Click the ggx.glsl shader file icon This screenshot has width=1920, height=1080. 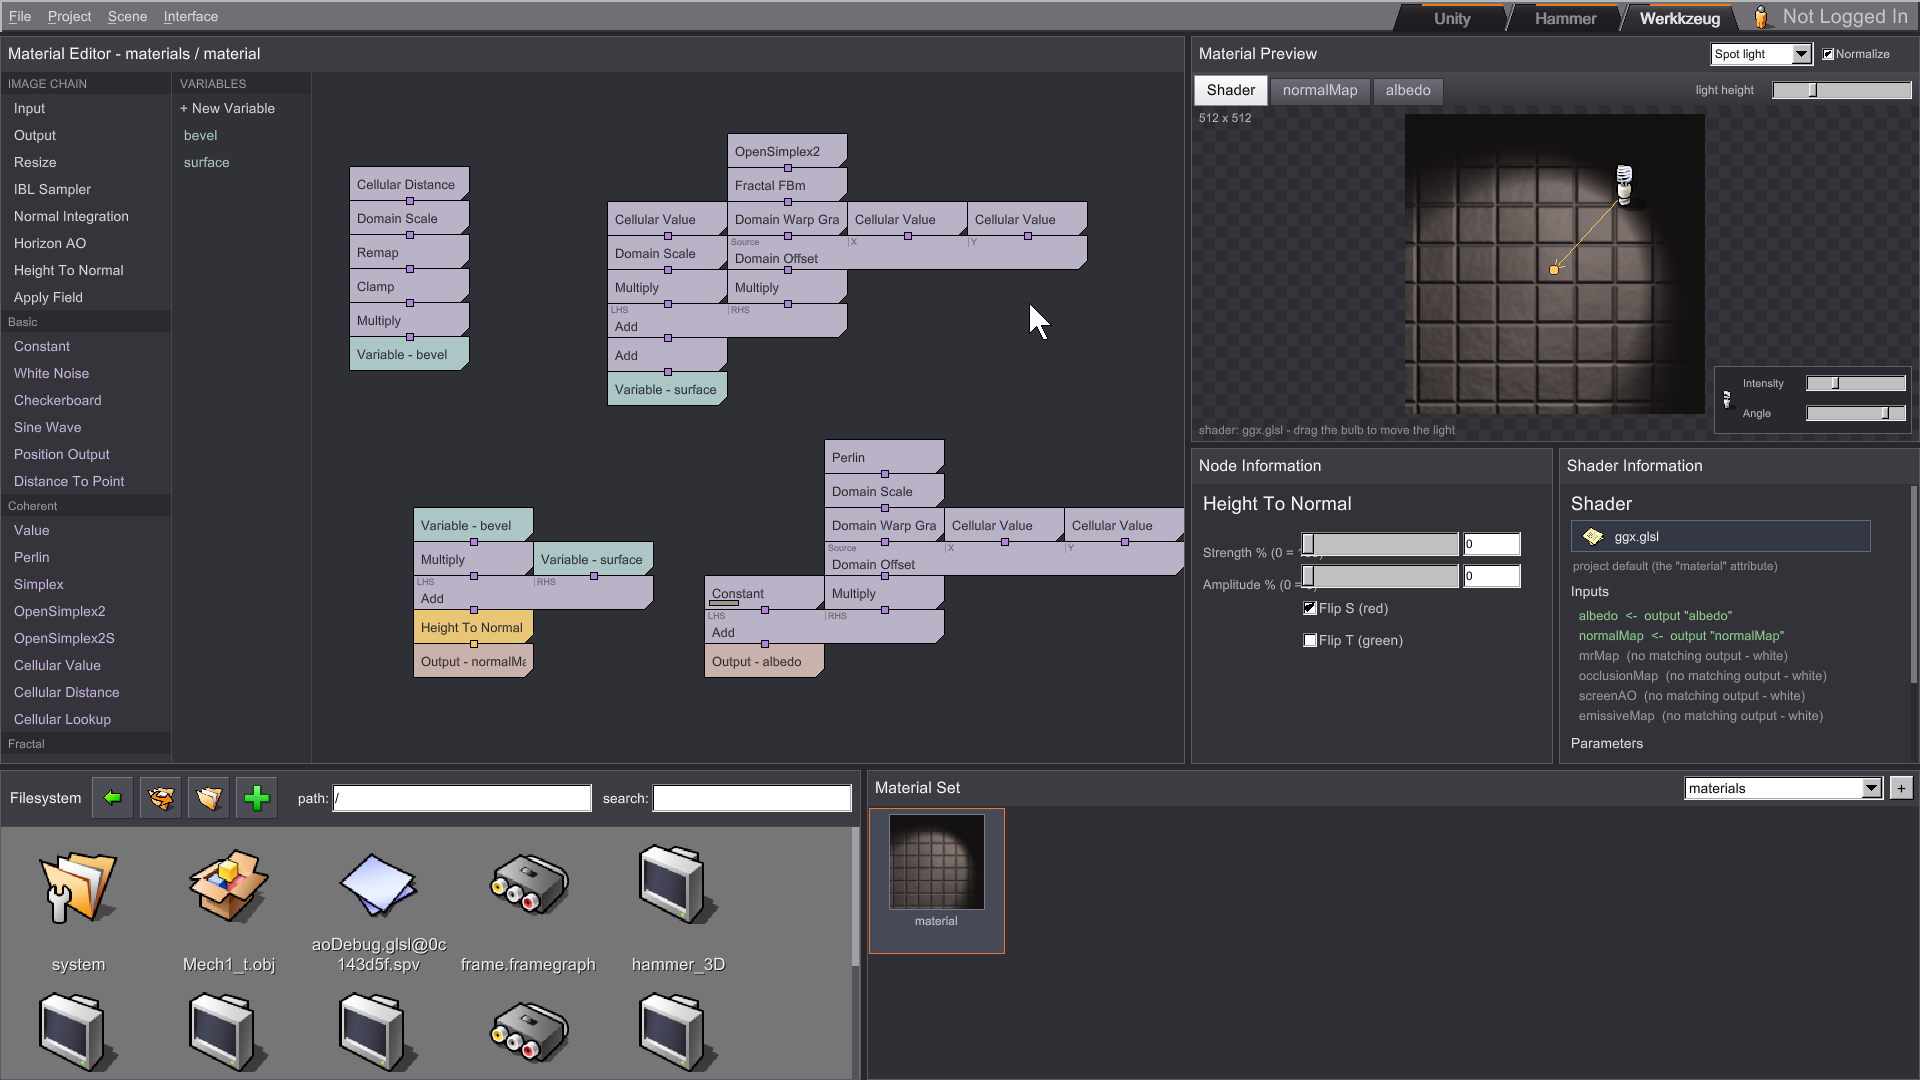point(1593,537)
